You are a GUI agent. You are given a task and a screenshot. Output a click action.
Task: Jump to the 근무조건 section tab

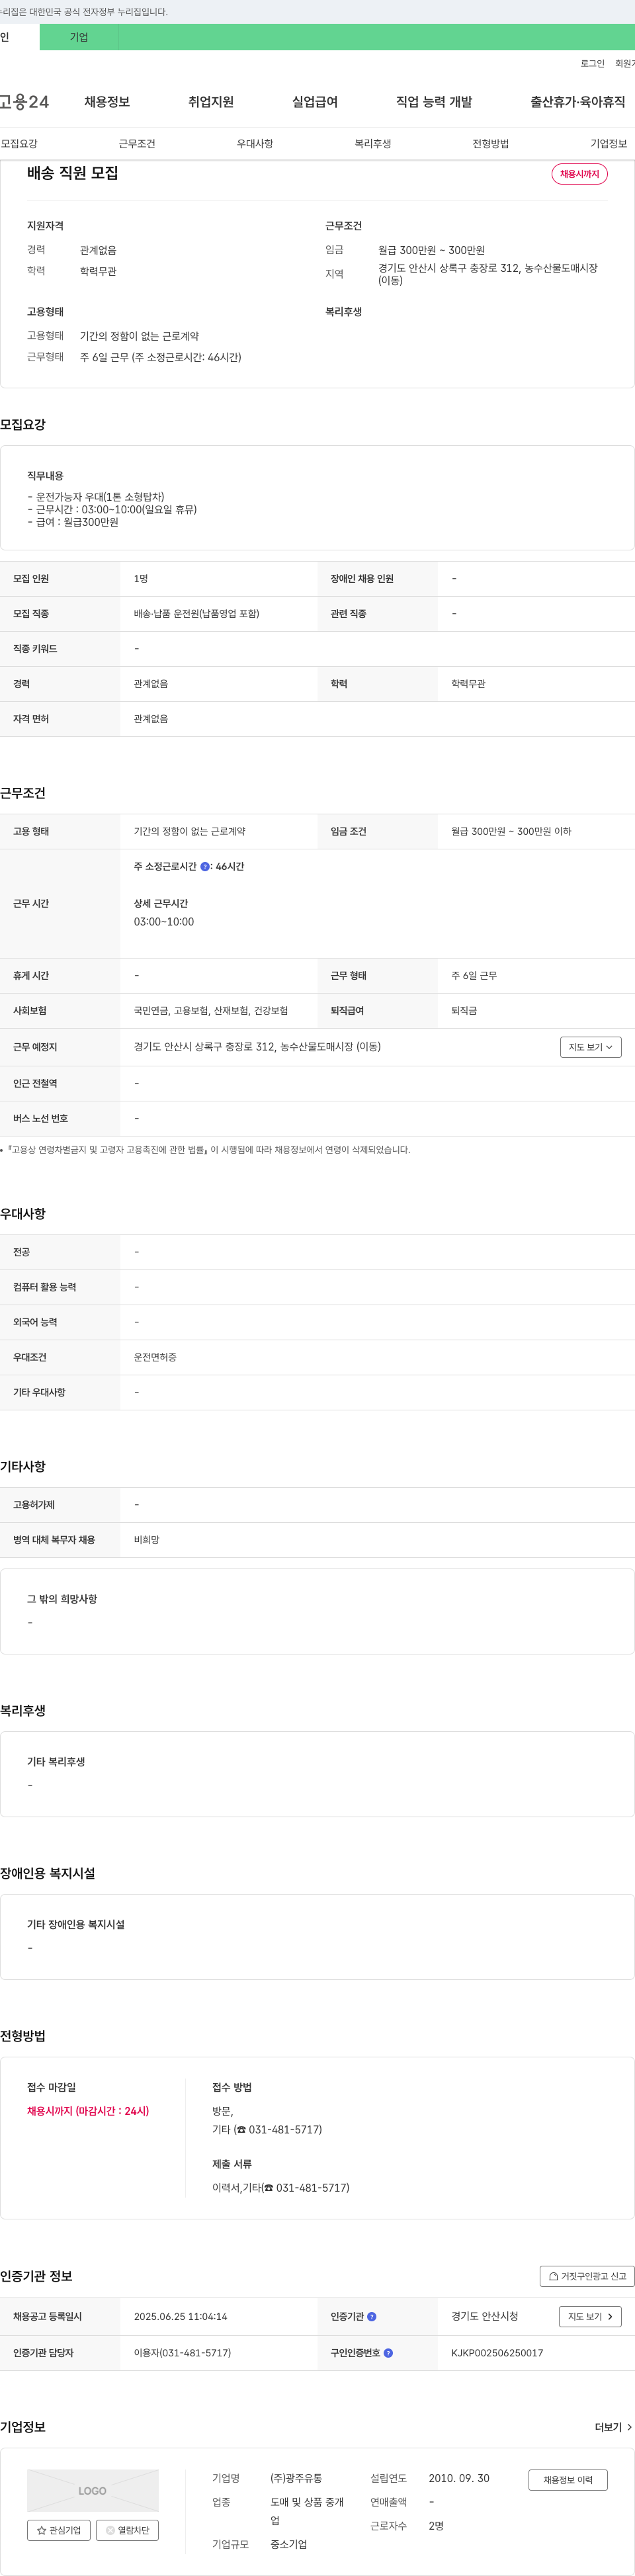137,144
